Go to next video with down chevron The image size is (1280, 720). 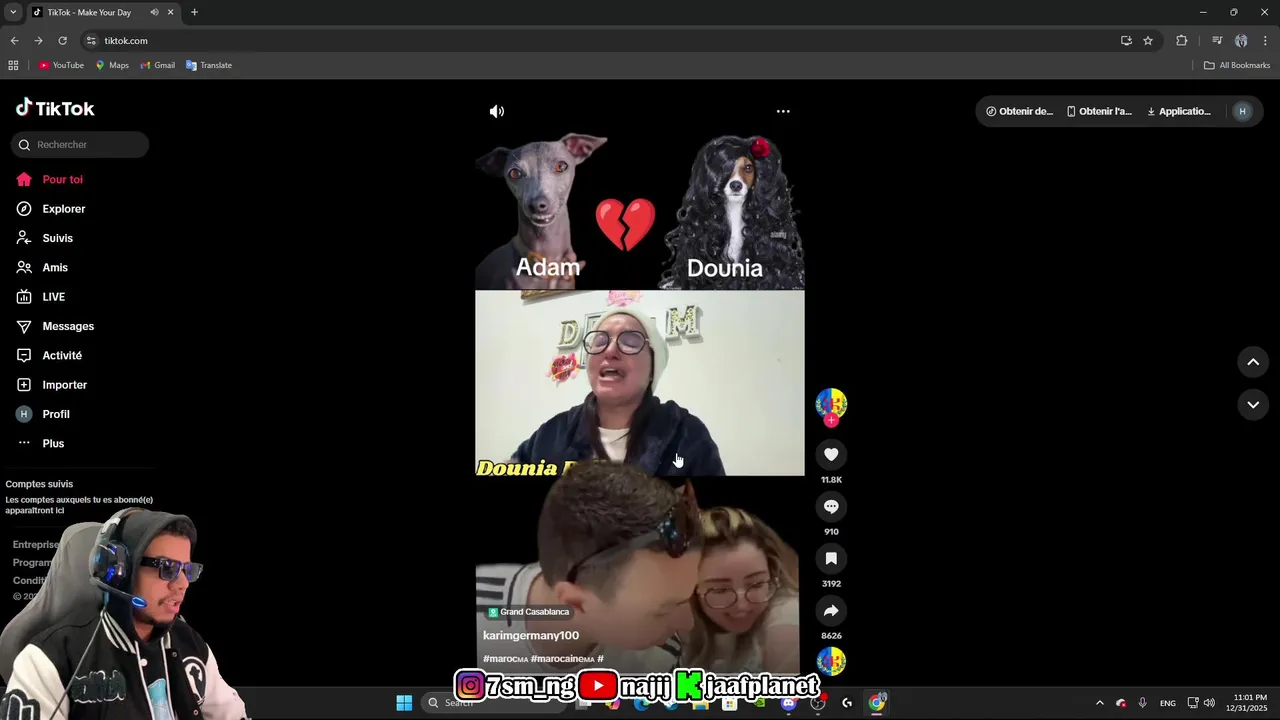1253,405
